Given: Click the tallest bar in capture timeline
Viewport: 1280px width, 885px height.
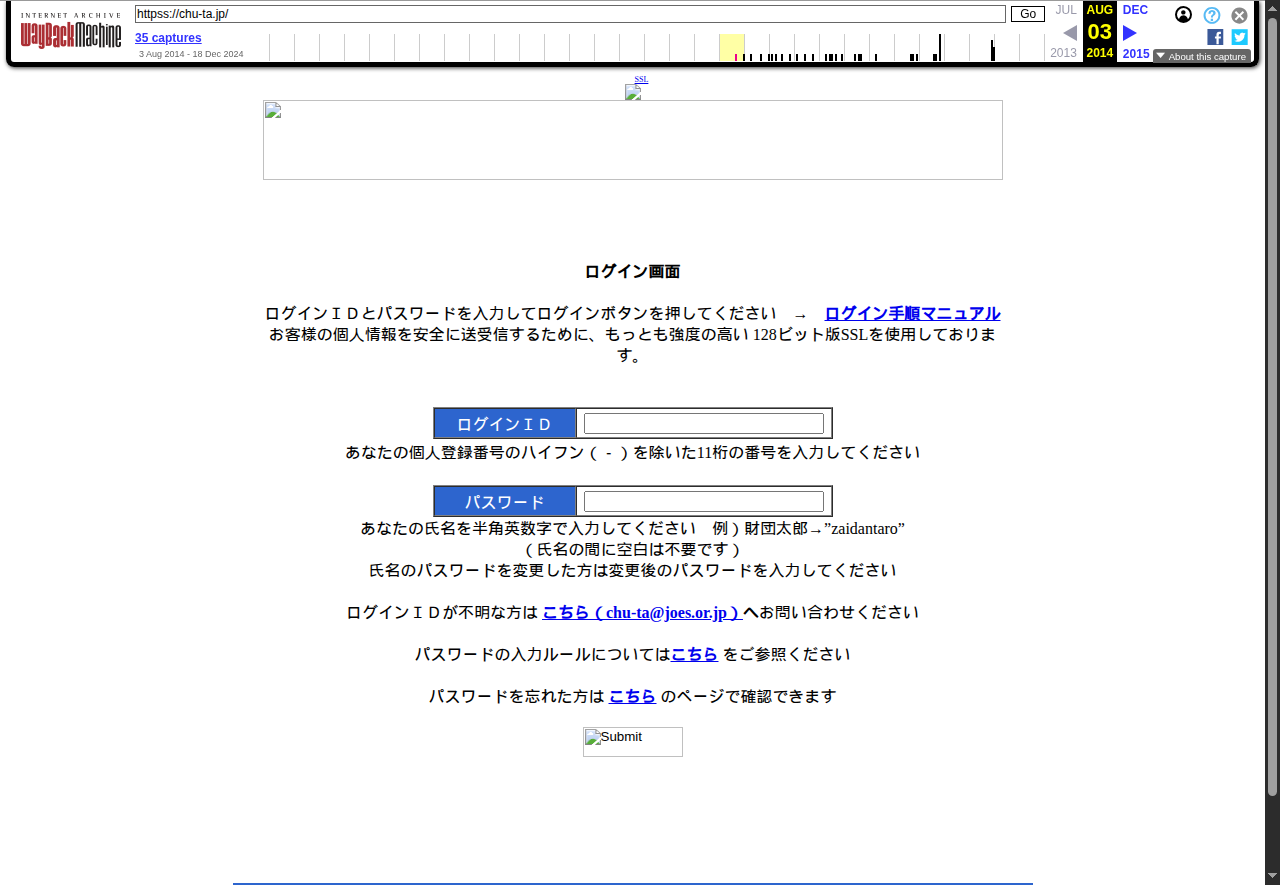Looking at the screenshot, I should 940,48.
